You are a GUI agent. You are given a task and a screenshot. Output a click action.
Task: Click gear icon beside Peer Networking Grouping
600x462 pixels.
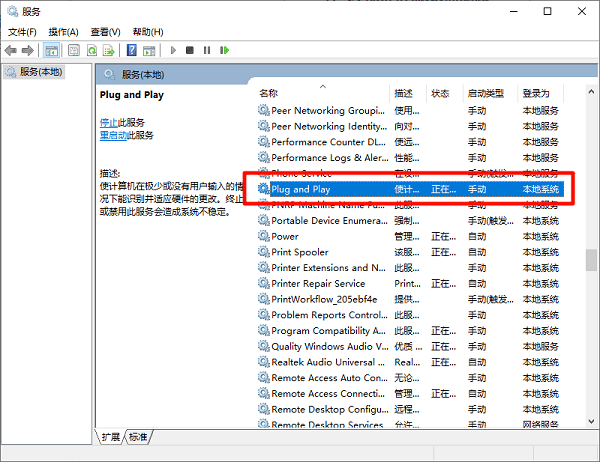(x=264, y=110)
